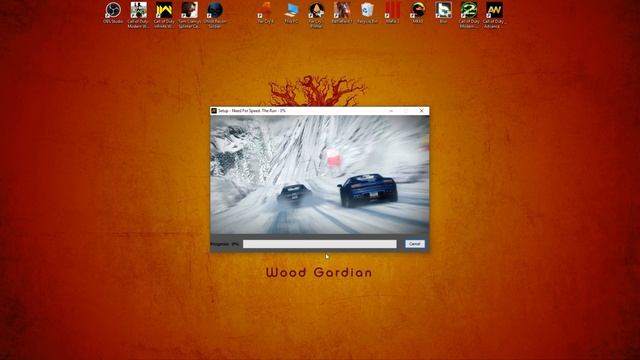Click the snowy racing cars banner image

[x=320, y=174]
